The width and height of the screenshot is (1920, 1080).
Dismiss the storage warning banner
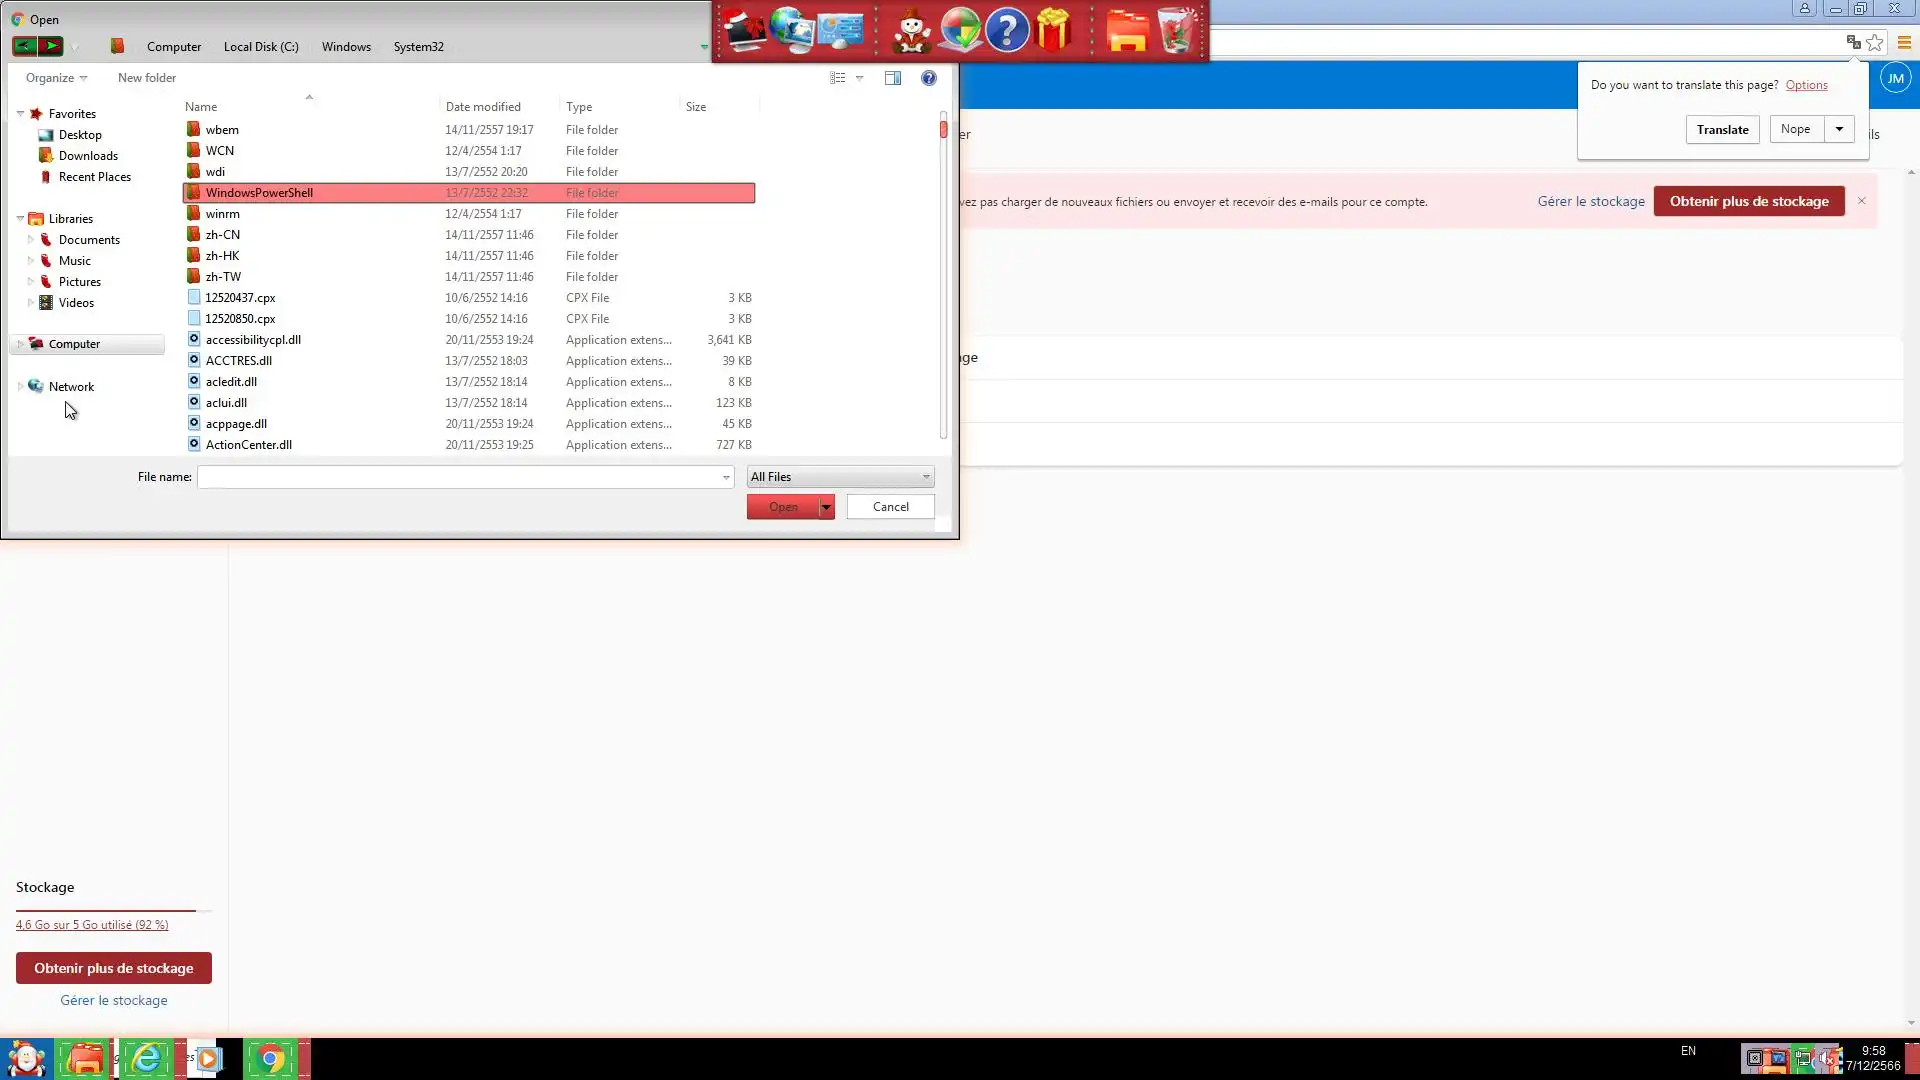click(1862, 201)
